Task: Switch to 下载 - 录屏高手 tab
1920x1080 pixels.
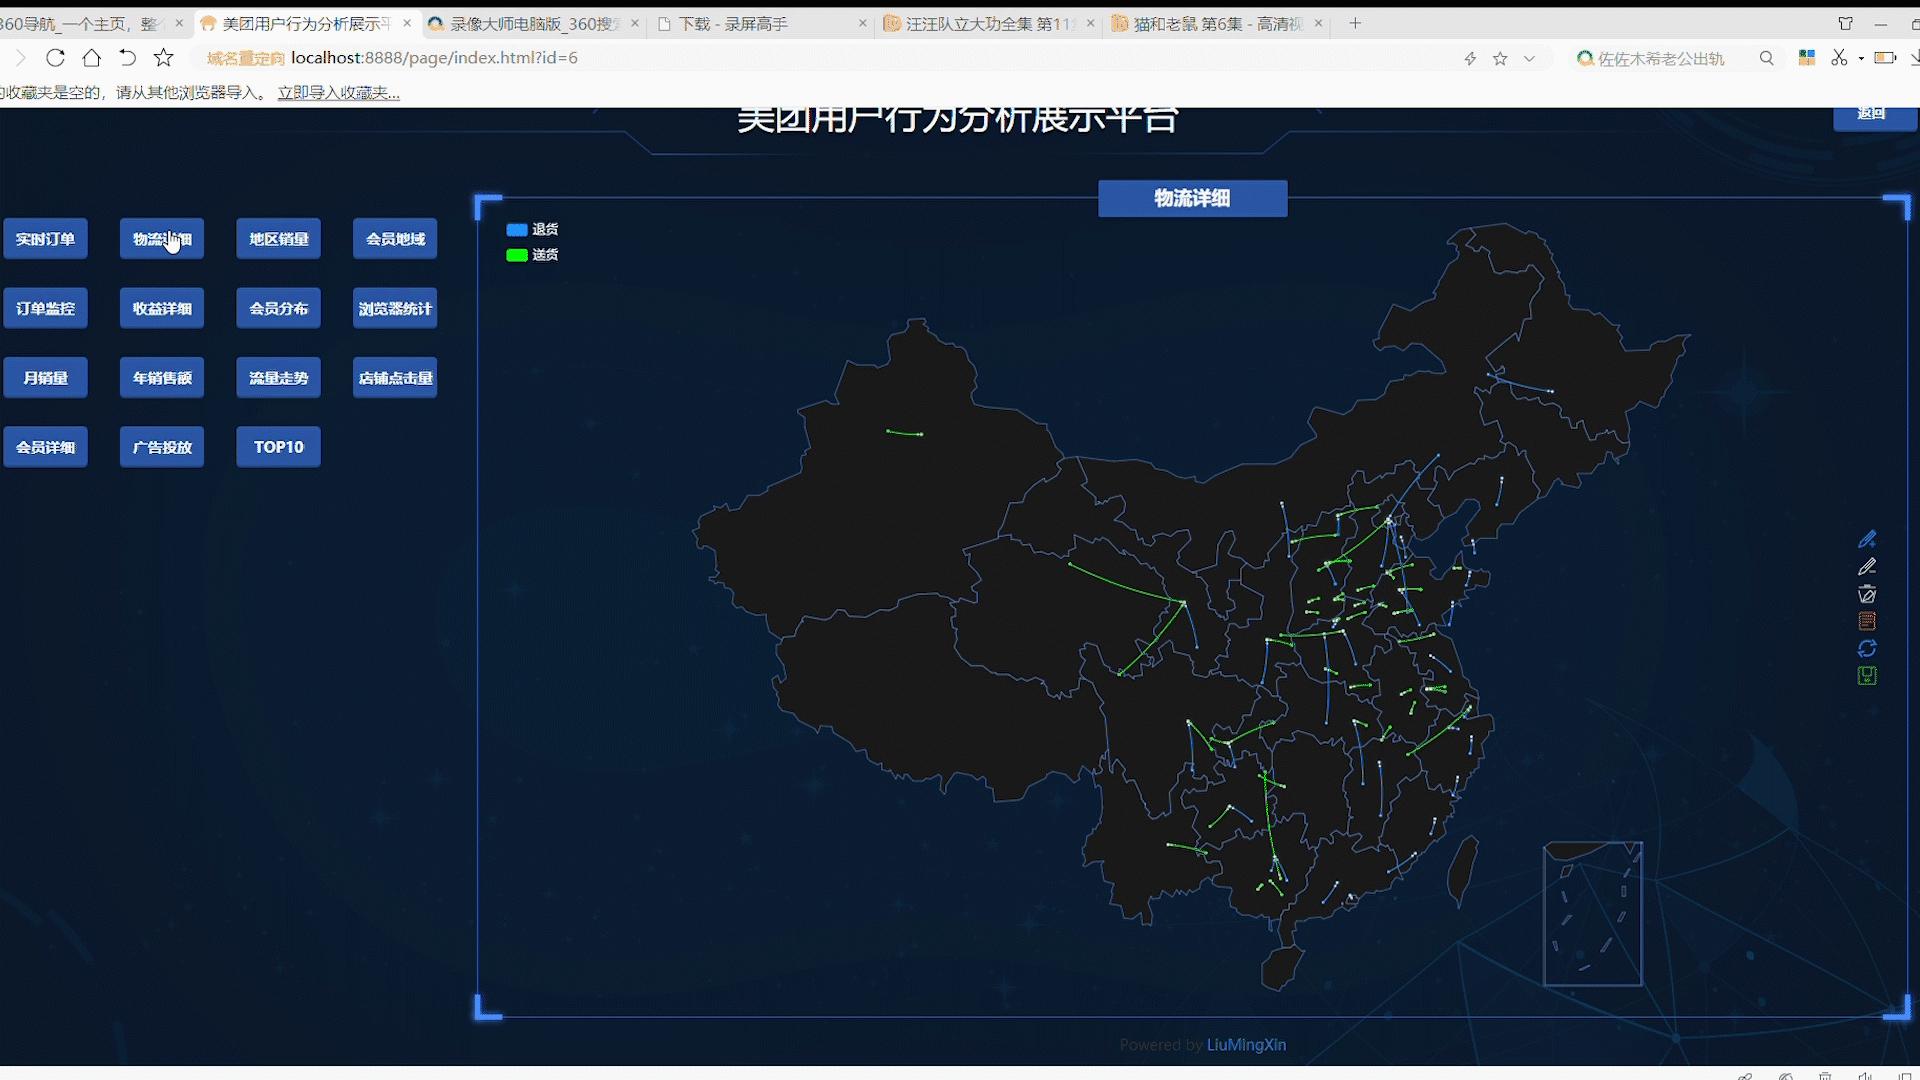Action: coord(732,23)
